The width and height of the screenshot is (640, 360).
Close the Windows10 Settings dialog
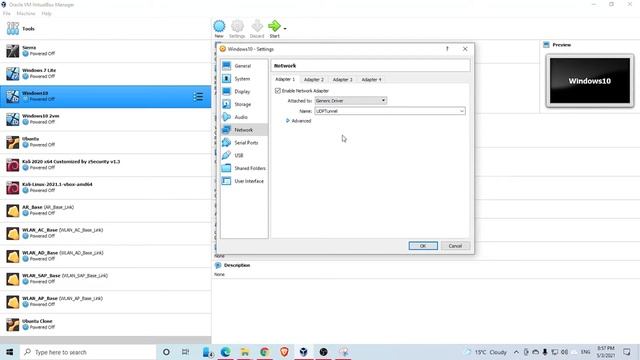point(465,49)
